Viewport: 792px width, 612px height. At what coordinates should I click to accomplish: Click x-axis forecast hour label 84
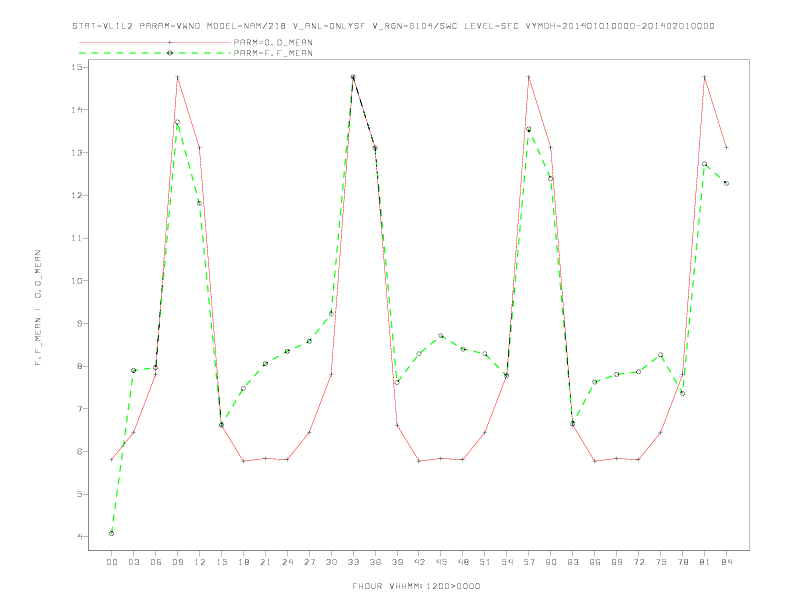726,562
